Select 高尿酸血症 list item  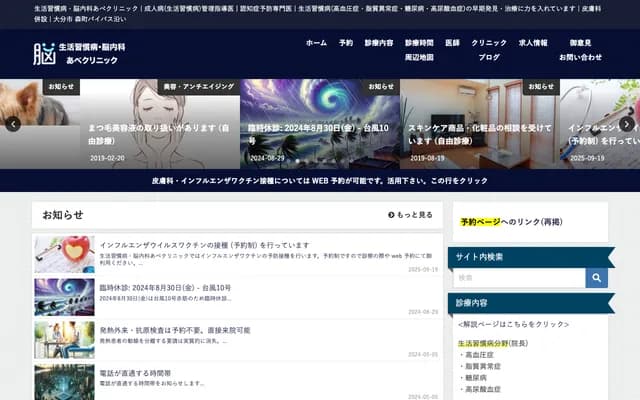point(483,389)
